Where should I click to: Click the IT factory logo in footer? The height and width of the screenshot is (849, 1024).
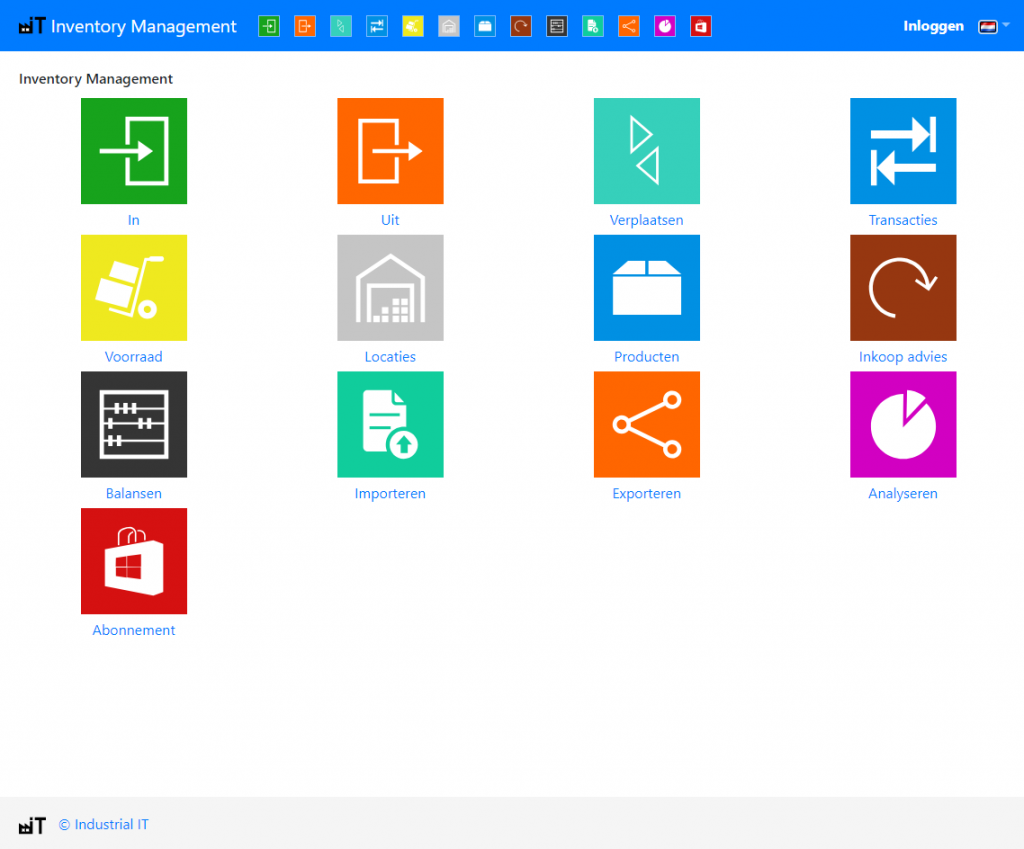pos(32,825)
